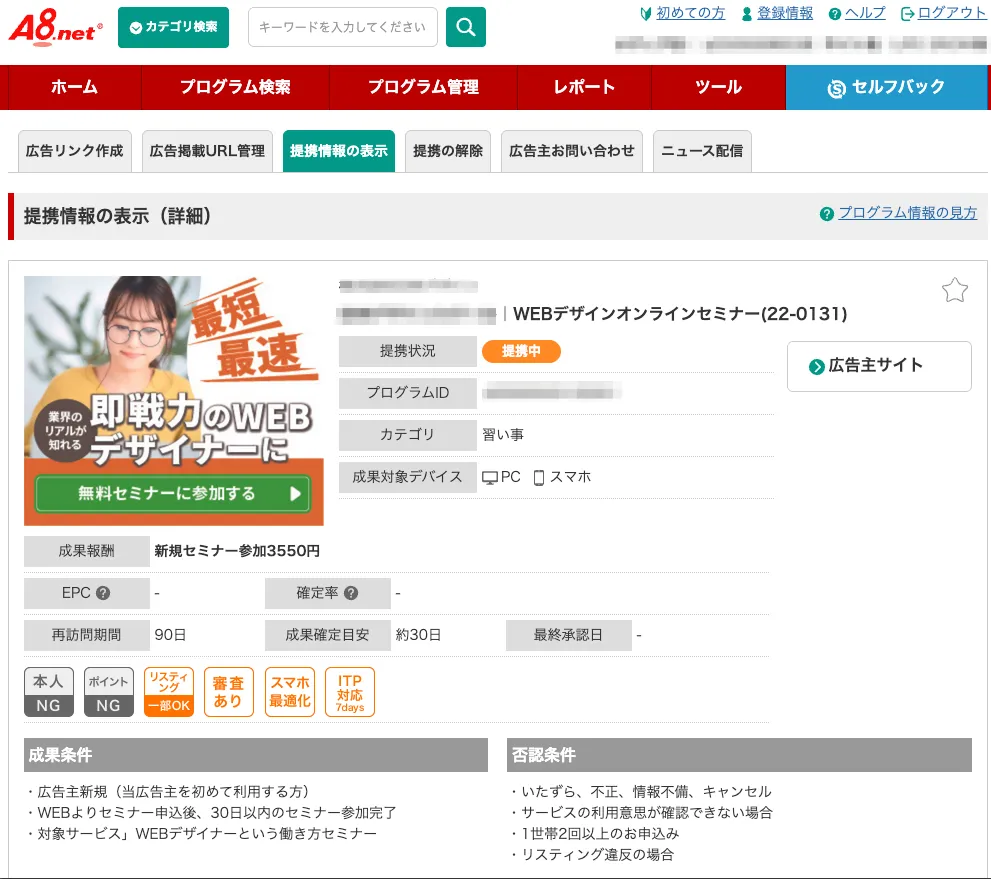Open the レポート menu
991x879 pixels.
click(x=583, y=88)
